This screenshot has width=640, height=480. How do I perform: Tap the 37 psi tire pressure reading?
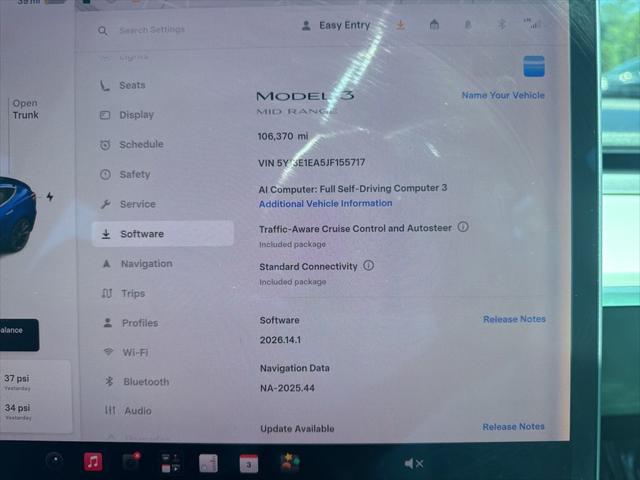click(x=17, y=379)
